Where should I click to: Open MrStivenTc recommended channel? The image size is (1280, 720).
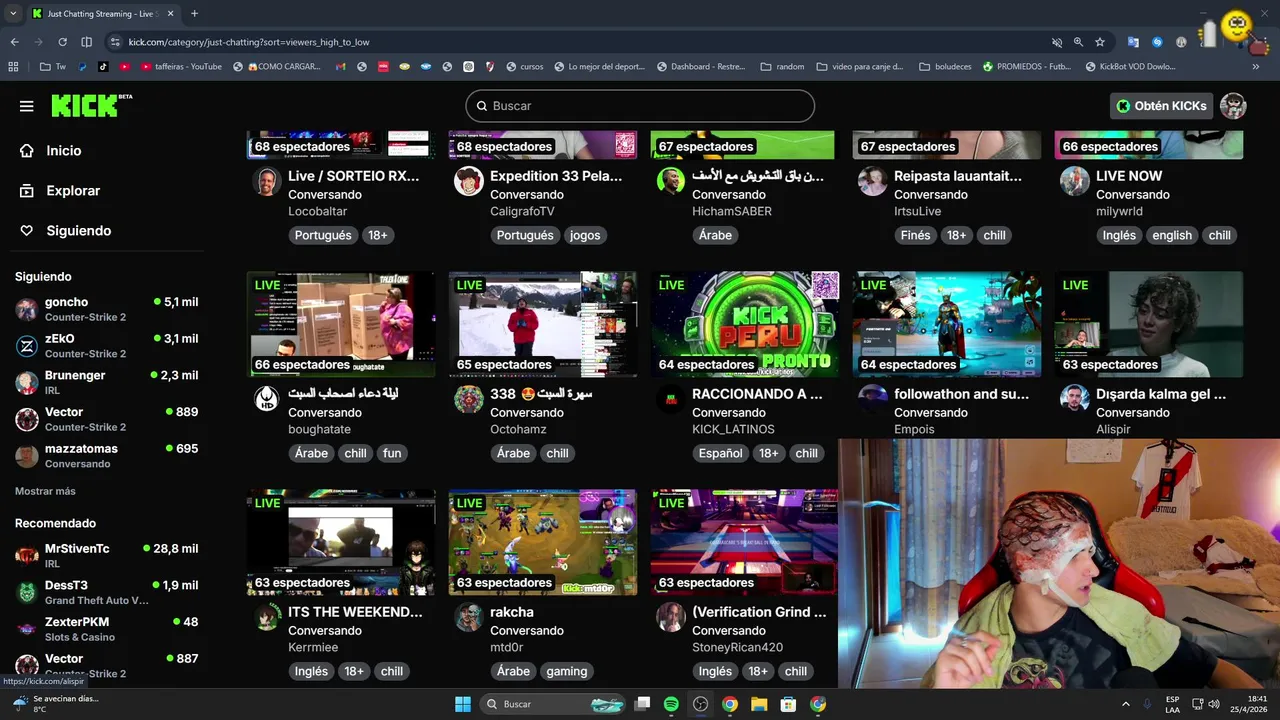107,556
